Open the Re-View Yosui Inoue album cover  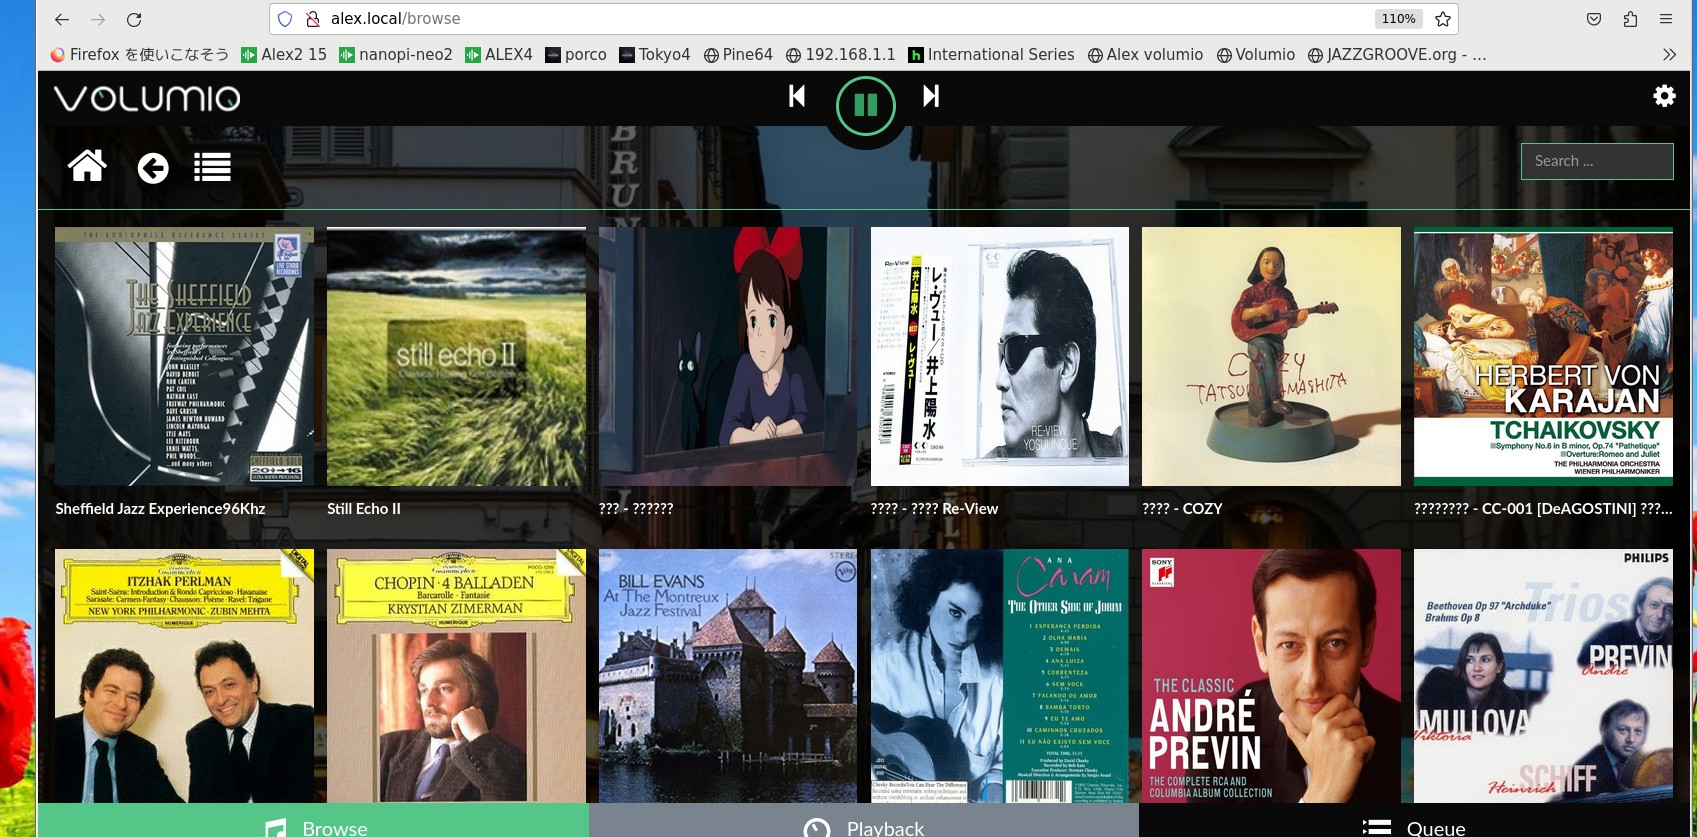tap(1000, 356)
